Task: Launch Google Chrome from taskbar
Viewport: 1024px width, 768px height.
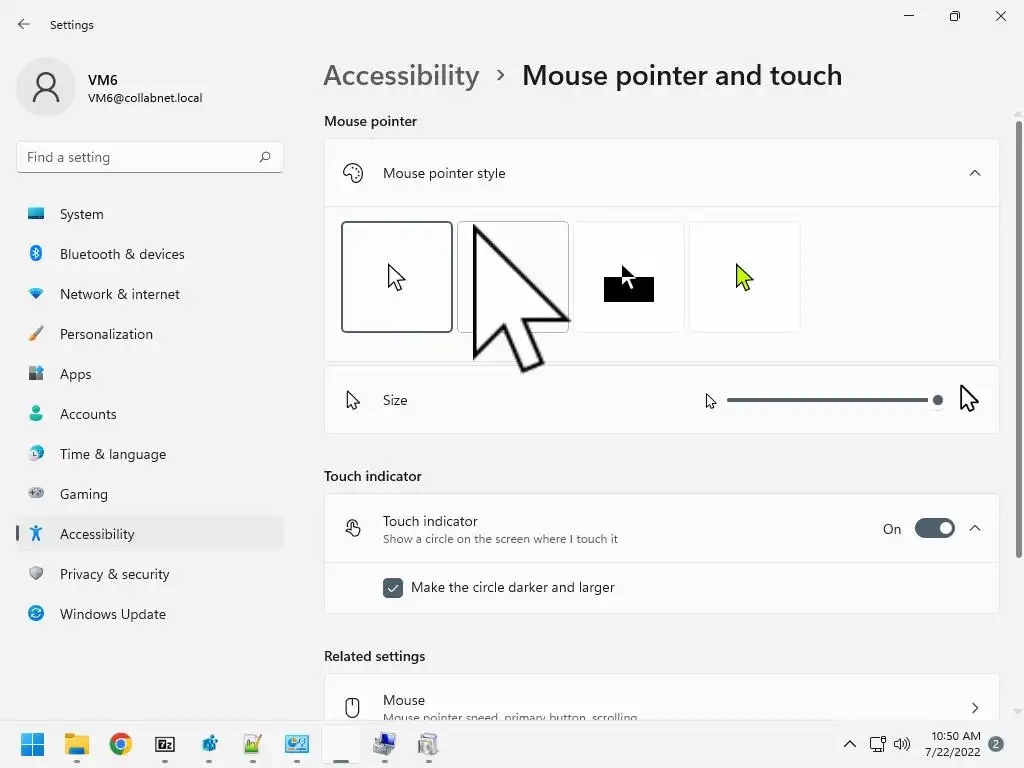Action: 121,744
